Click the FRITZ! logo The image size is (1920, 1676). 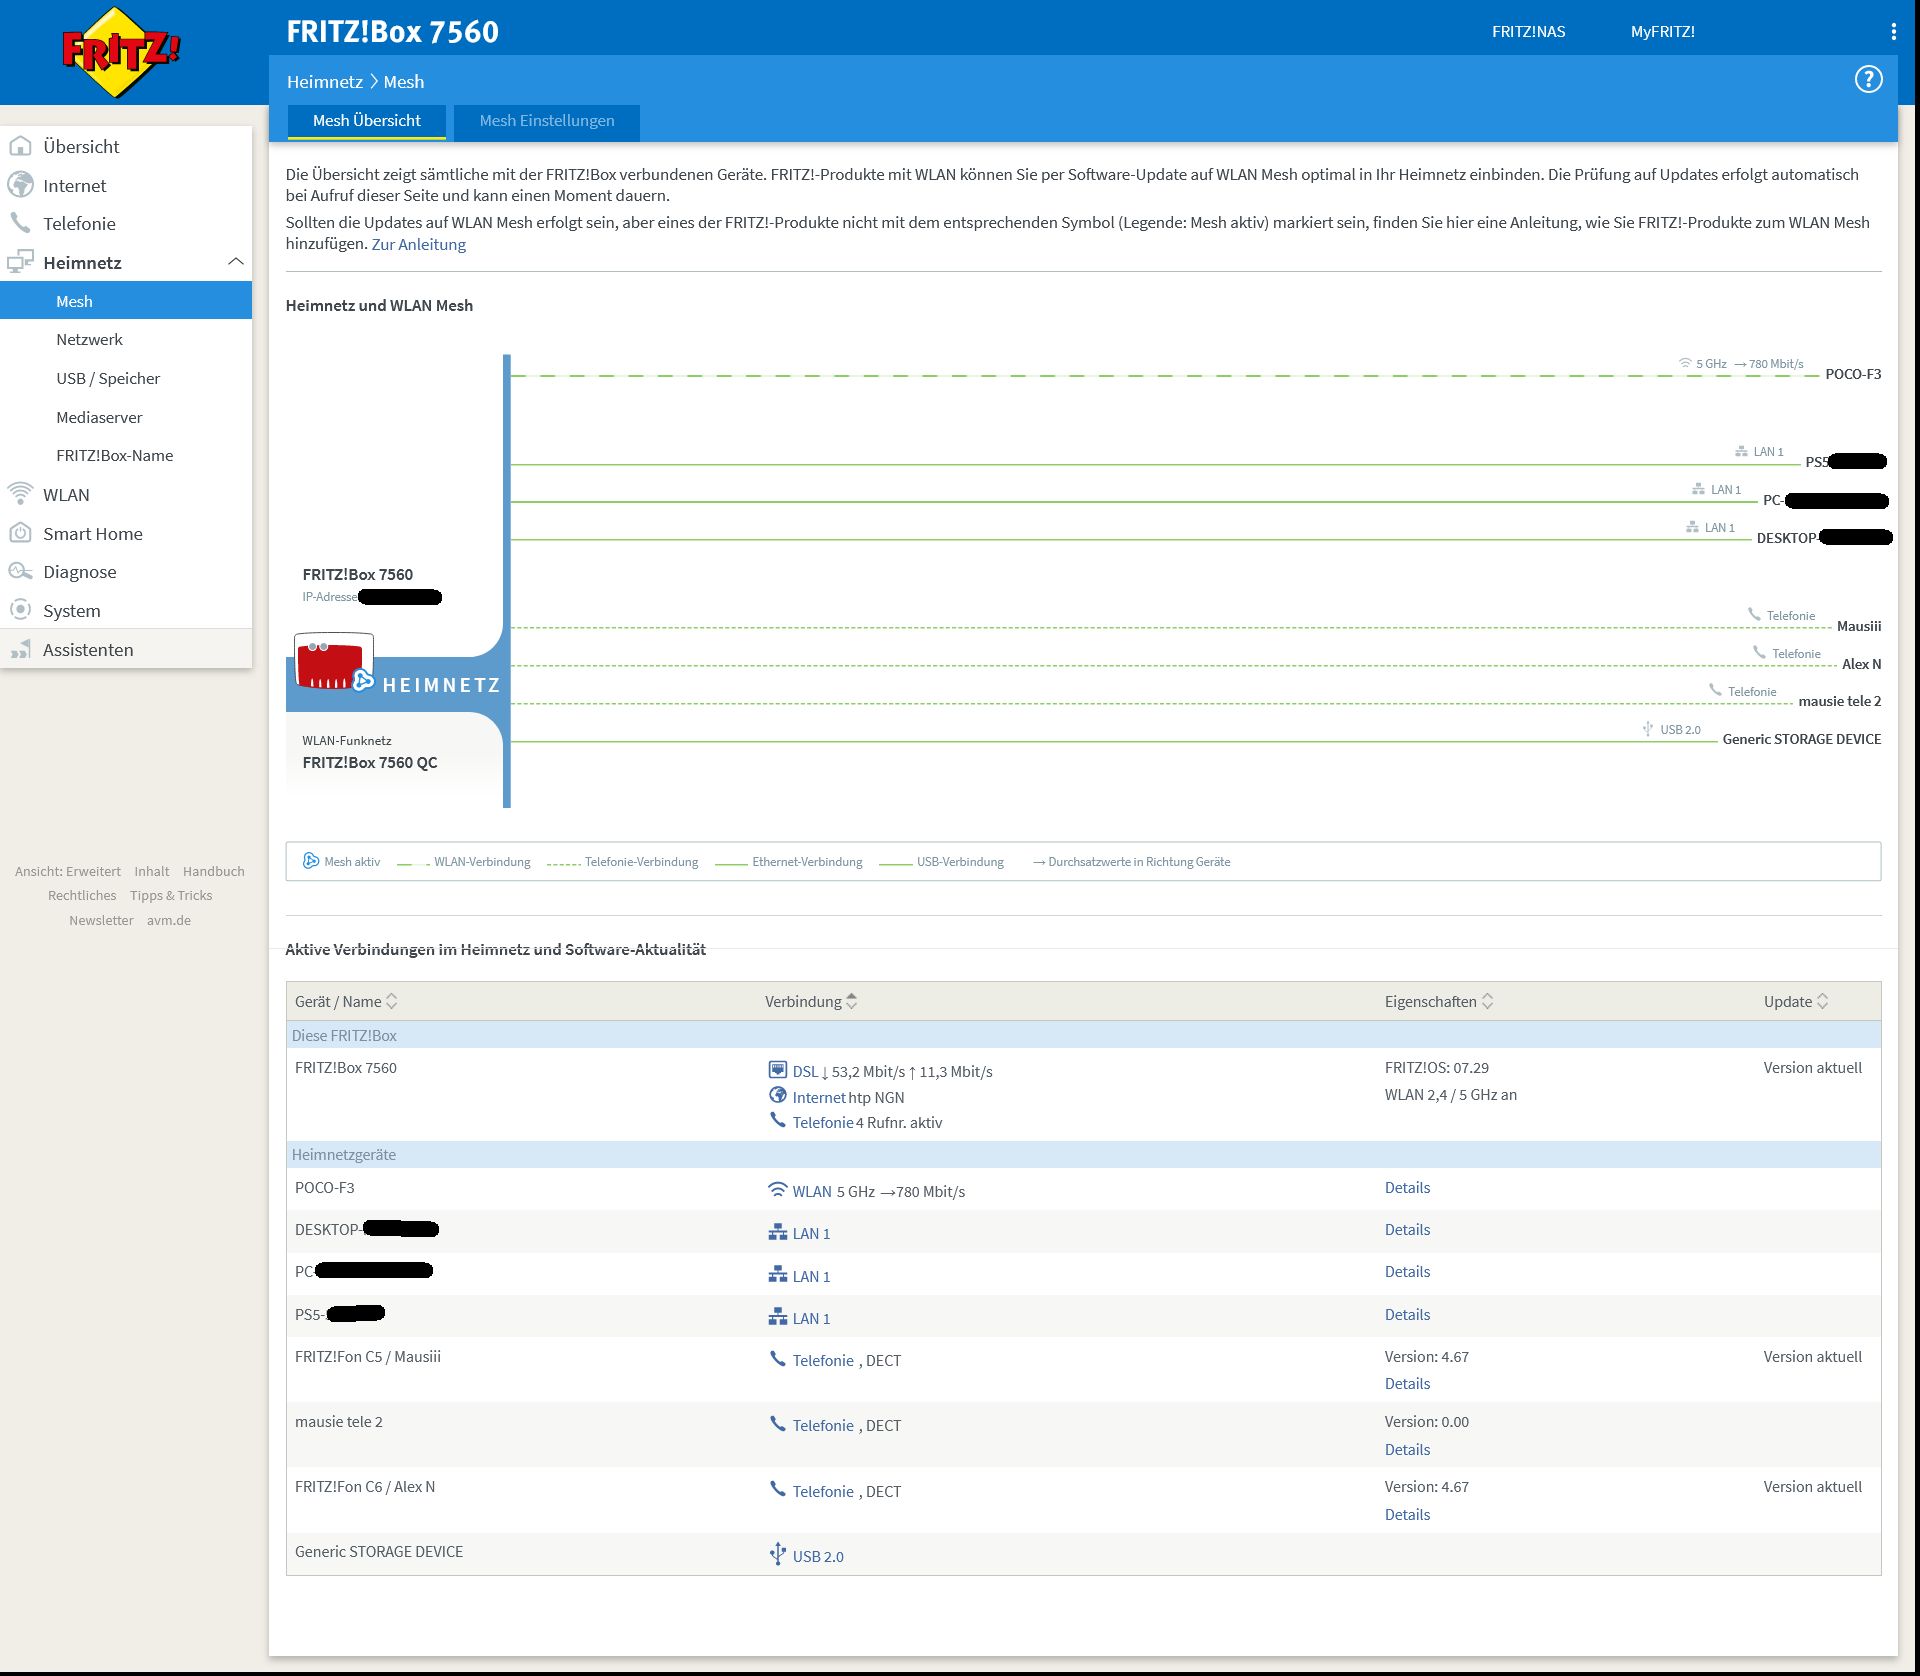[x=120, y=51]
